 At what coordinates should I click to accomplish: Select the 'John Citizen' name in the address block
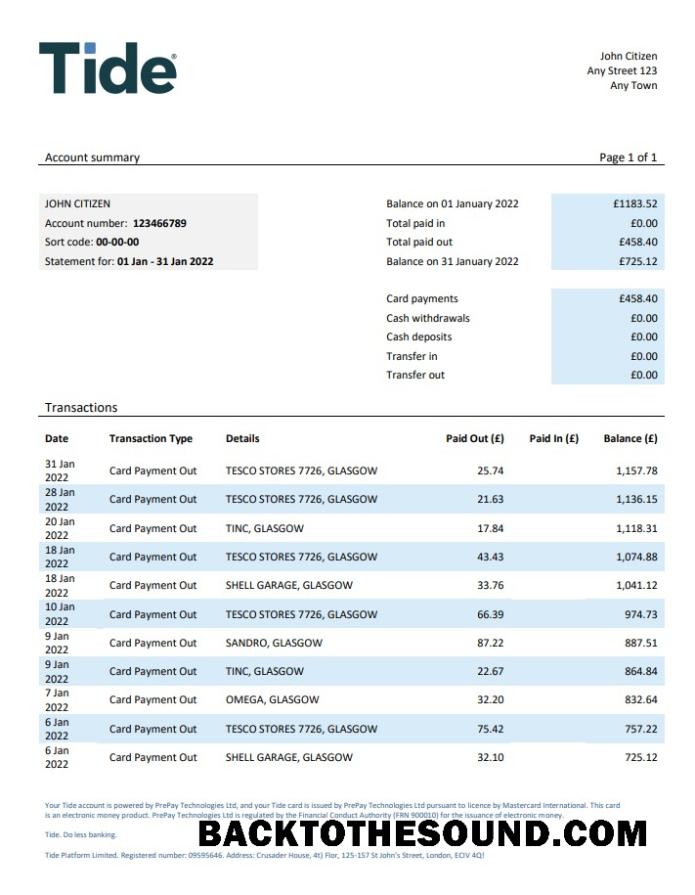(628, 56)
